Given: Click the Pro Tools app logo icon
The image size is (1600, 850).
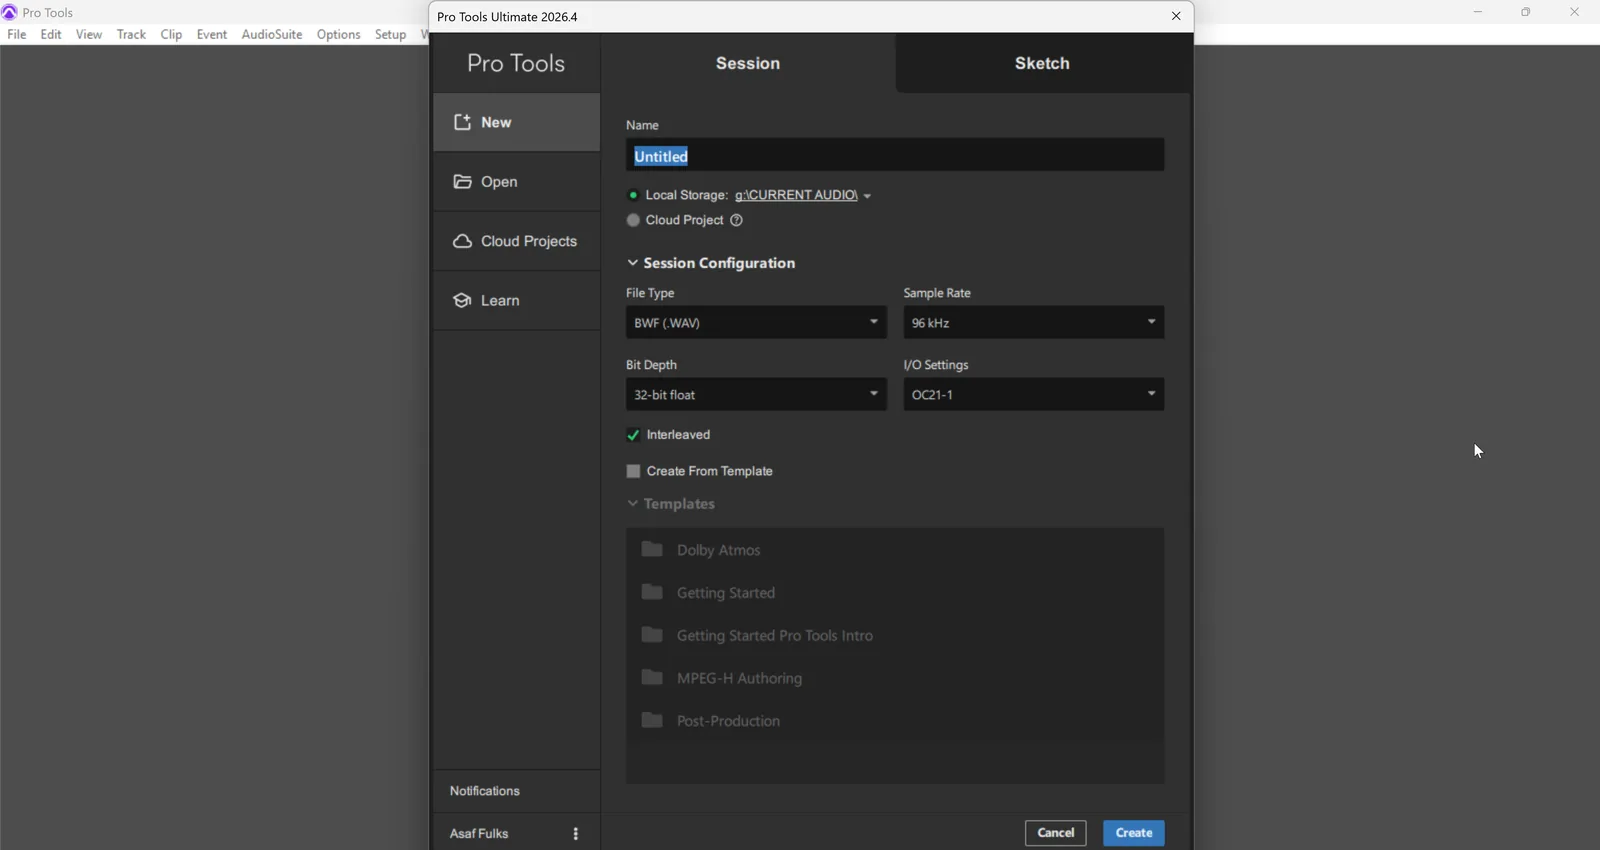Looking at the screenshot, I should [x=10, y=12].
